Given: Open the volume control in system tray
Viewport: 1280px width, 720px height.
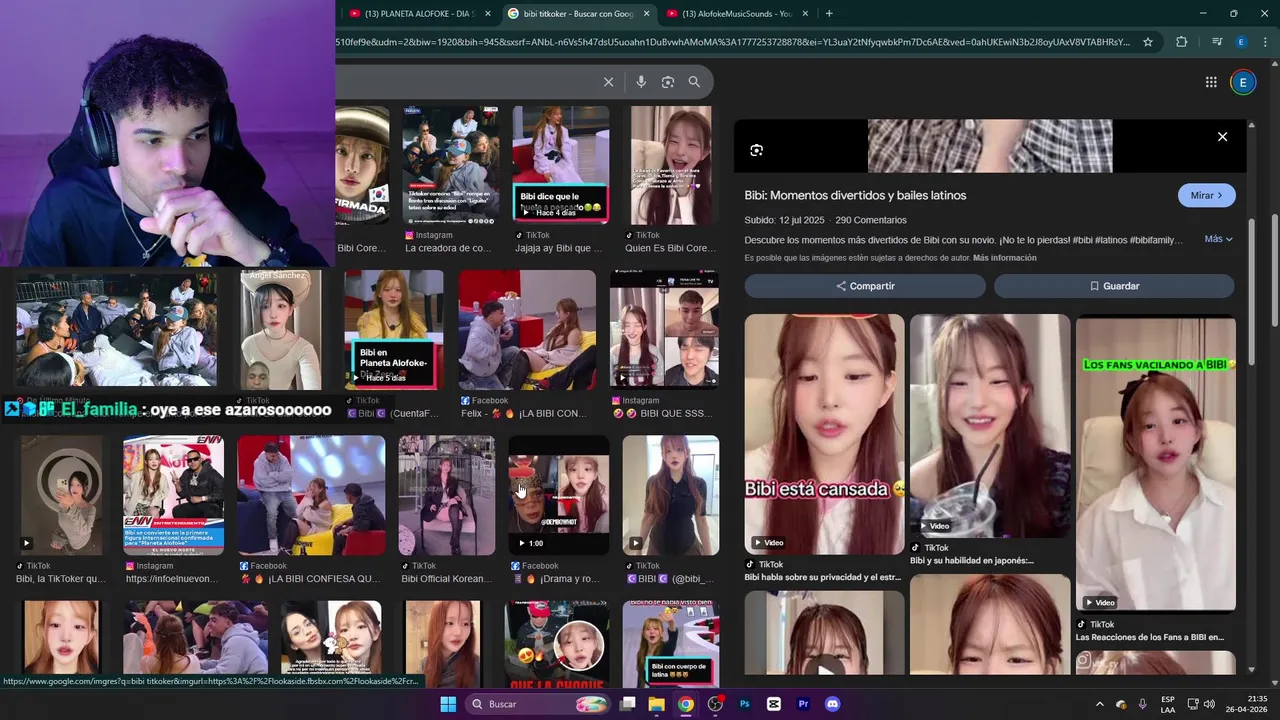Looking at the screenshot, I should tap(1209, 704).
